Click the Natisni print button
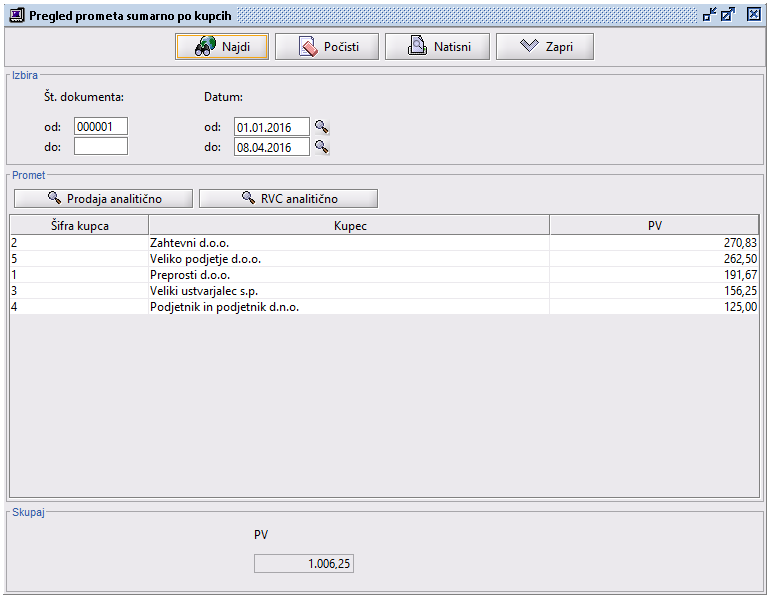The width and height of the screenshot is (772, 599). 435,47
